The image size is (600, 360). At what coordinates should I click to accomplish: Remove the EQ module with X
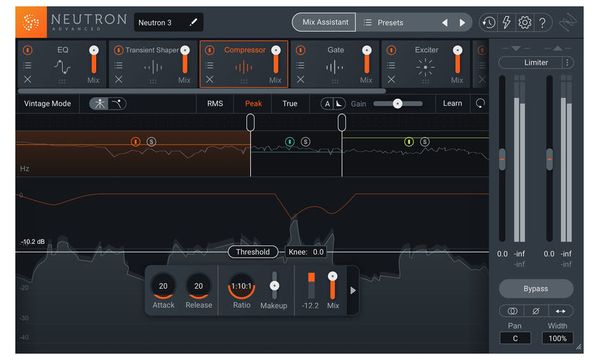[28, 80]
